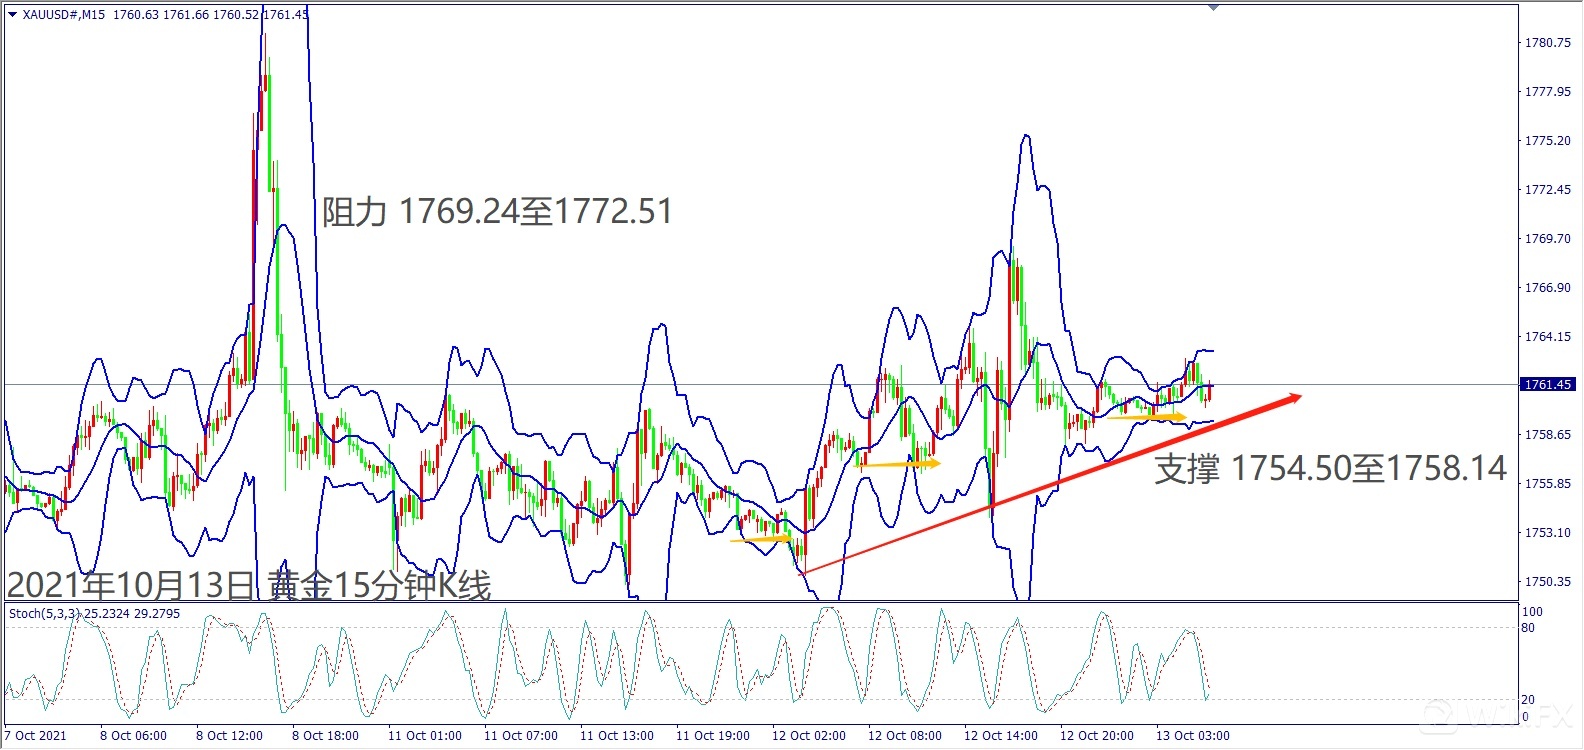Click the current price tag 1761.45 on the price axis

click(1547, 384)
